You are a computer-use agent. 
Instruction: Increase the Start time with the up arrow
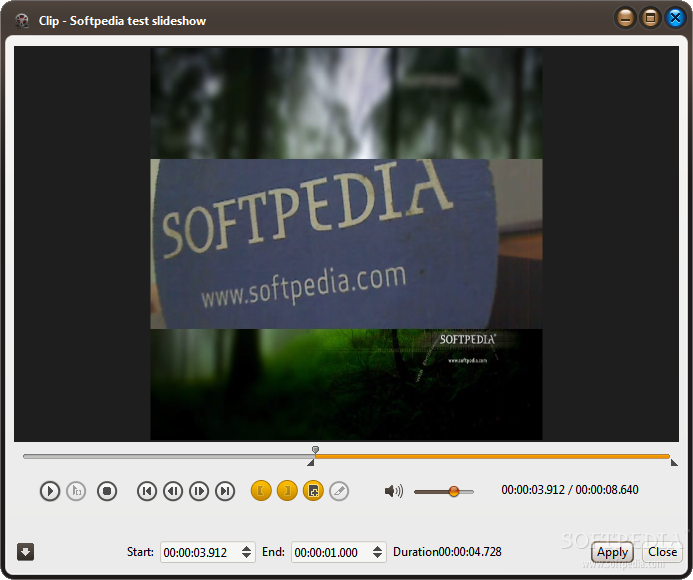click(247, 548)
